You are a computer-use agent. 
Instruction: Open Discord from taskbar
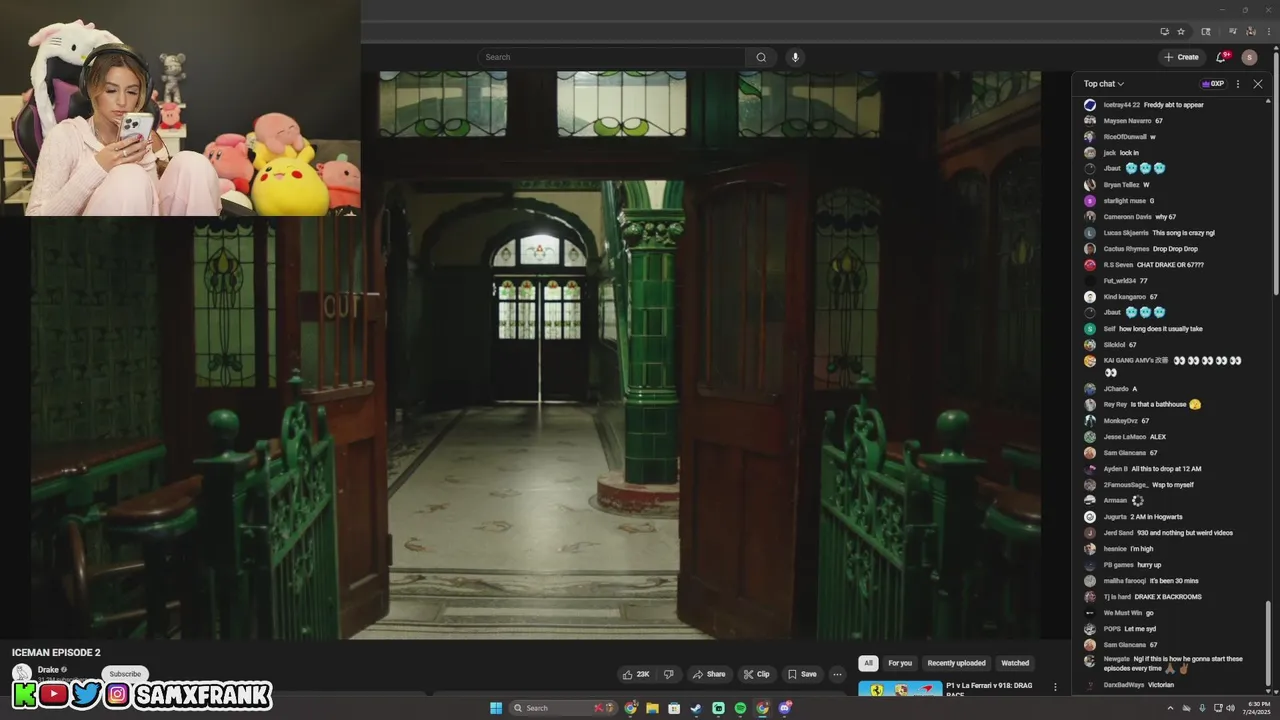click(785, 708)
